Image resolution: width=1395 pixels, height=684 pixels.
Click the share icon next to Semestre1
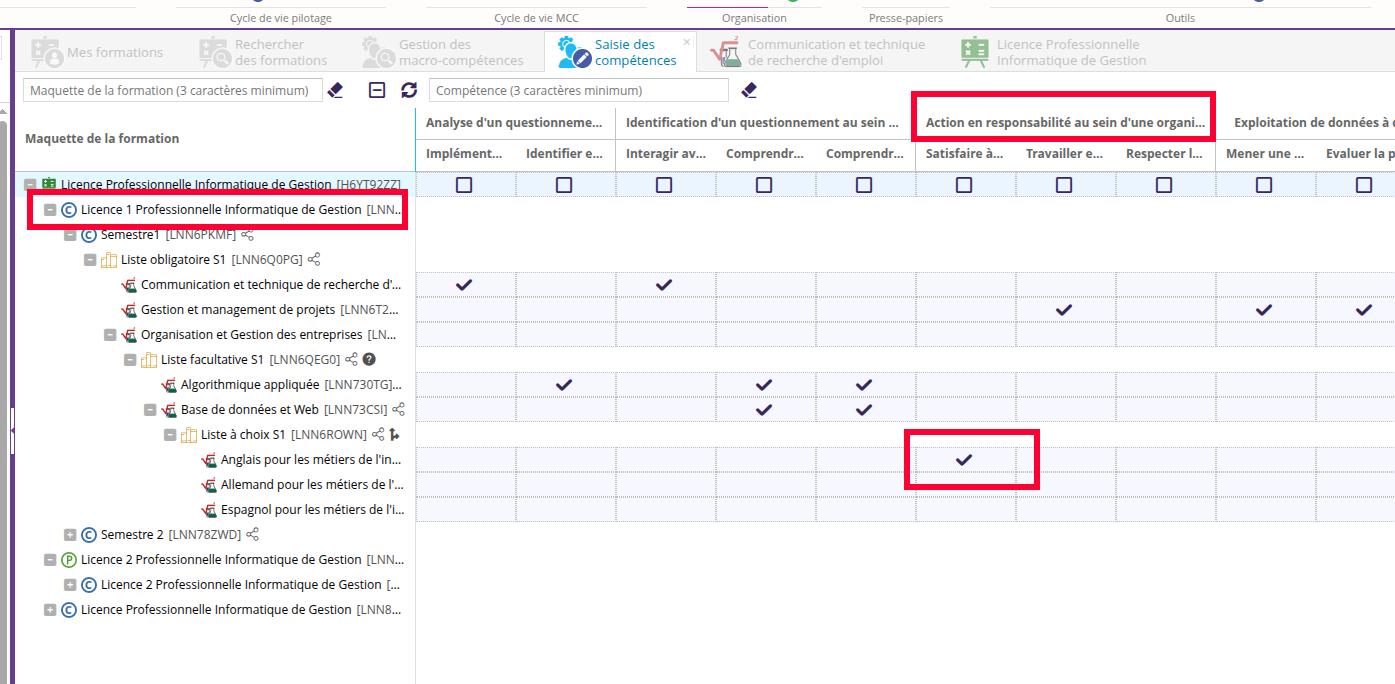pos(248,235)
